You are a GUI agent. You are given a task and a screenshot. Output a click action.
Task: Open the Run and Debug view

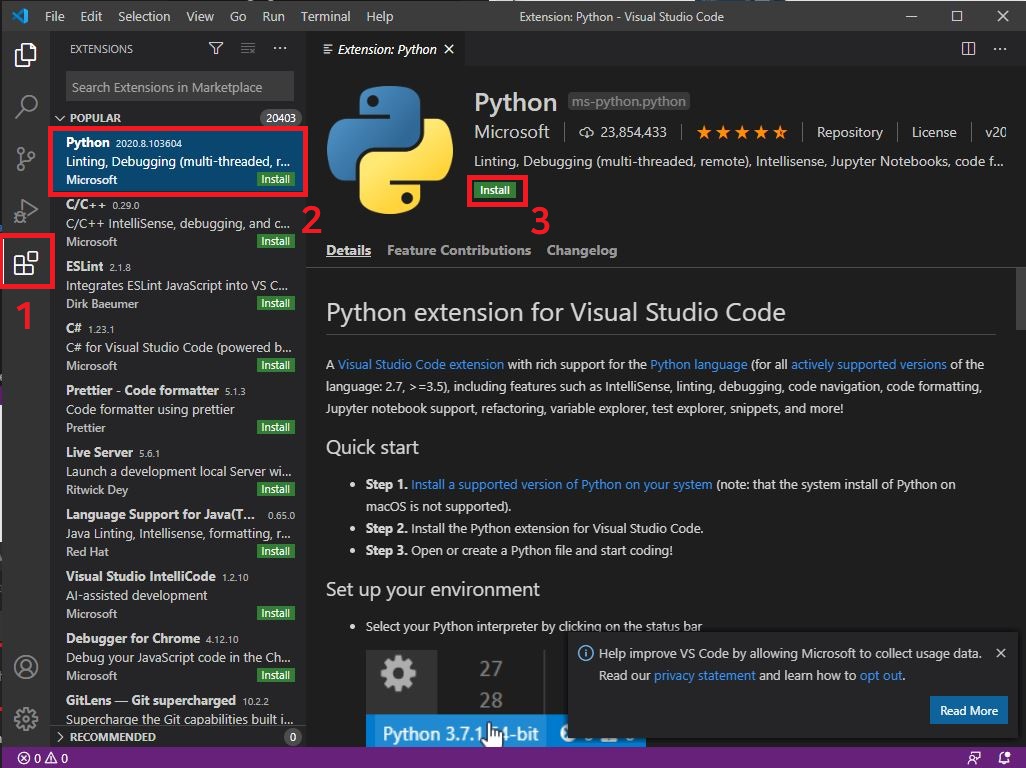click(x=26, y=211)
